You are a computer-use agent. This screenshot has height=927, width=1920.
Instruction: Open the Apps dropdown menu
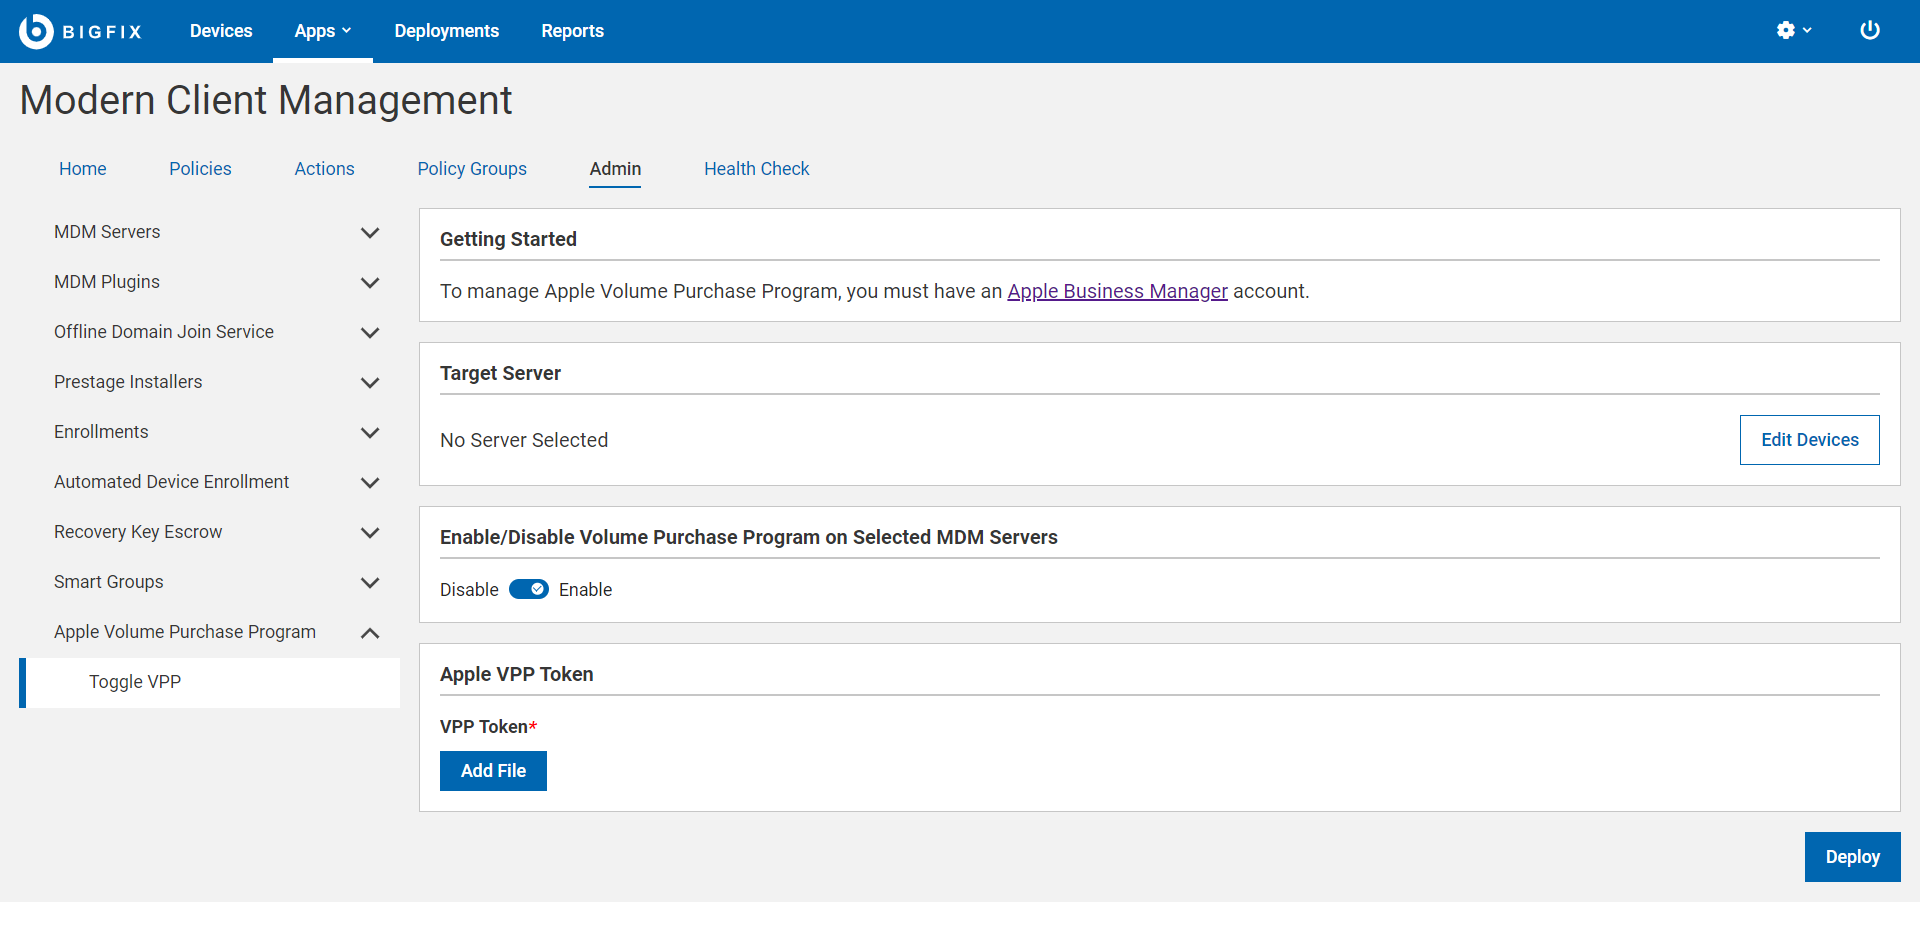pos(322,31)
